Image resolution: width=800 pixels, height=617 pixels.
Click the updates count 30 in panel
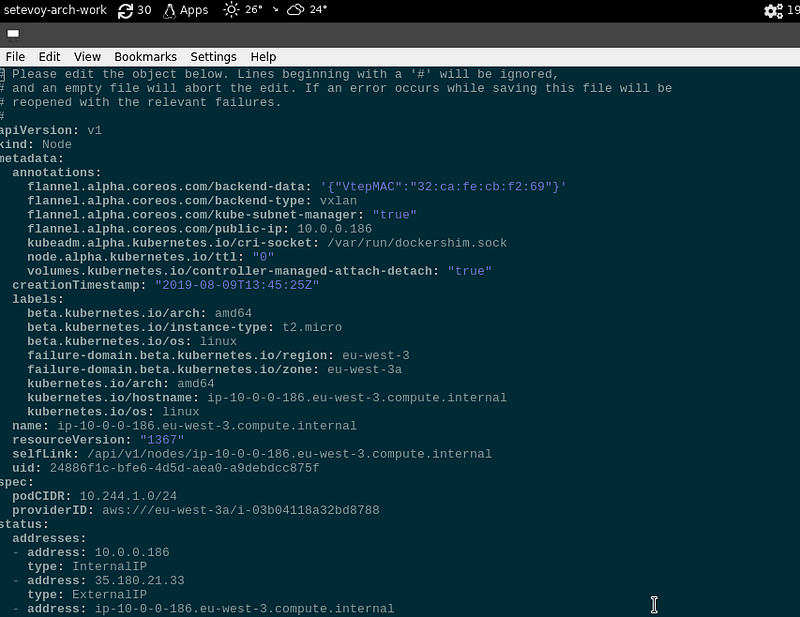(x=144, y=10)
